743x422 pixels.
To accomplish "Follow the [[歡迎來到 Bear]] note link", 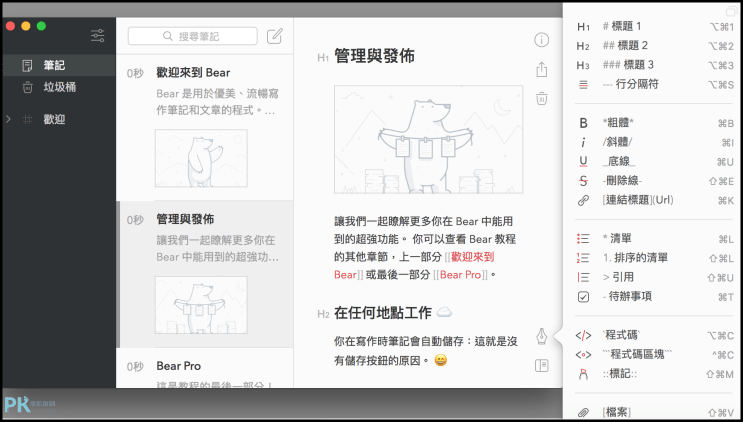I will pos(414,266).
